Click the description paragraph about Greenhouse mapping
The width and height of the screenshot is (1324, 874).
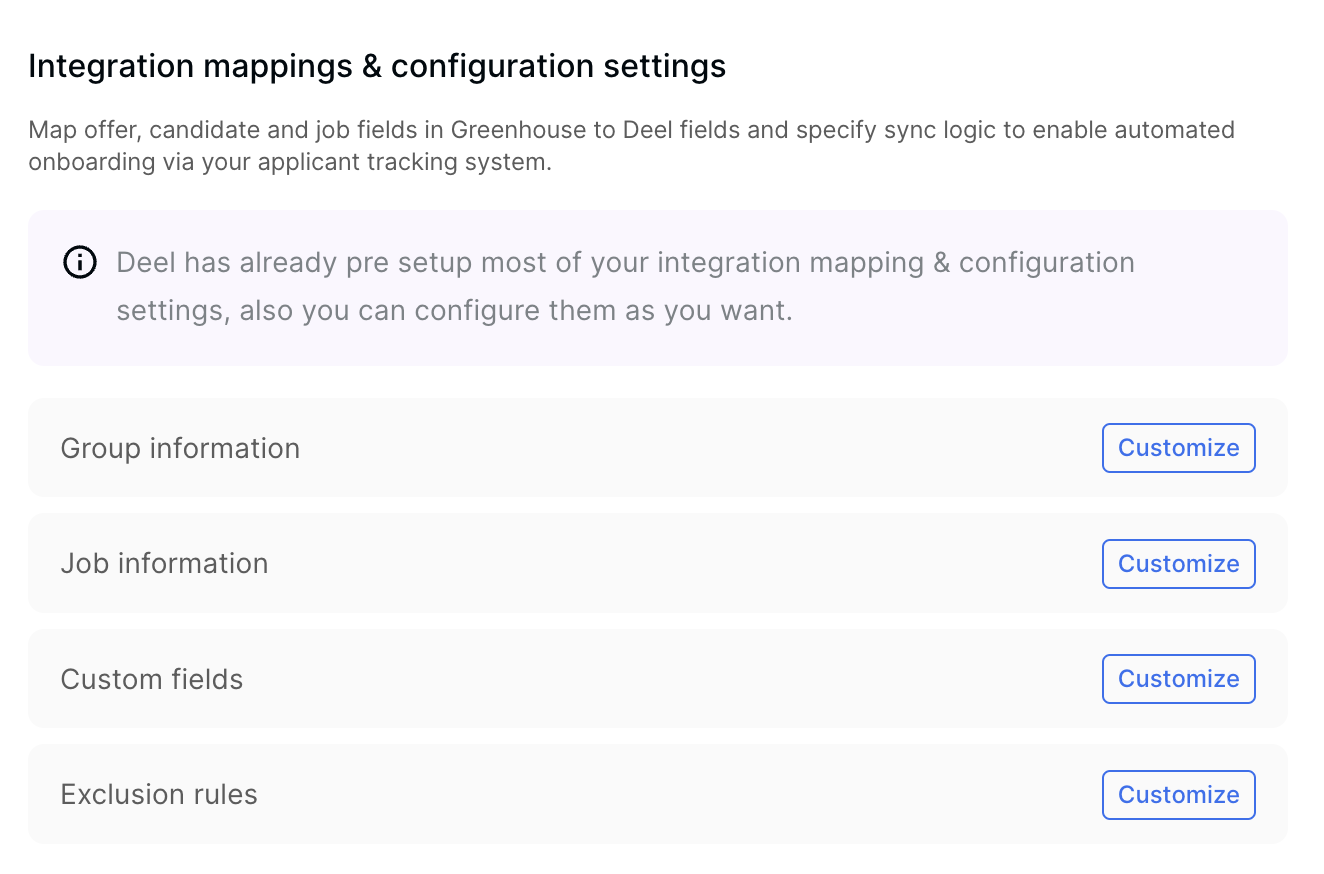[630, 145]
